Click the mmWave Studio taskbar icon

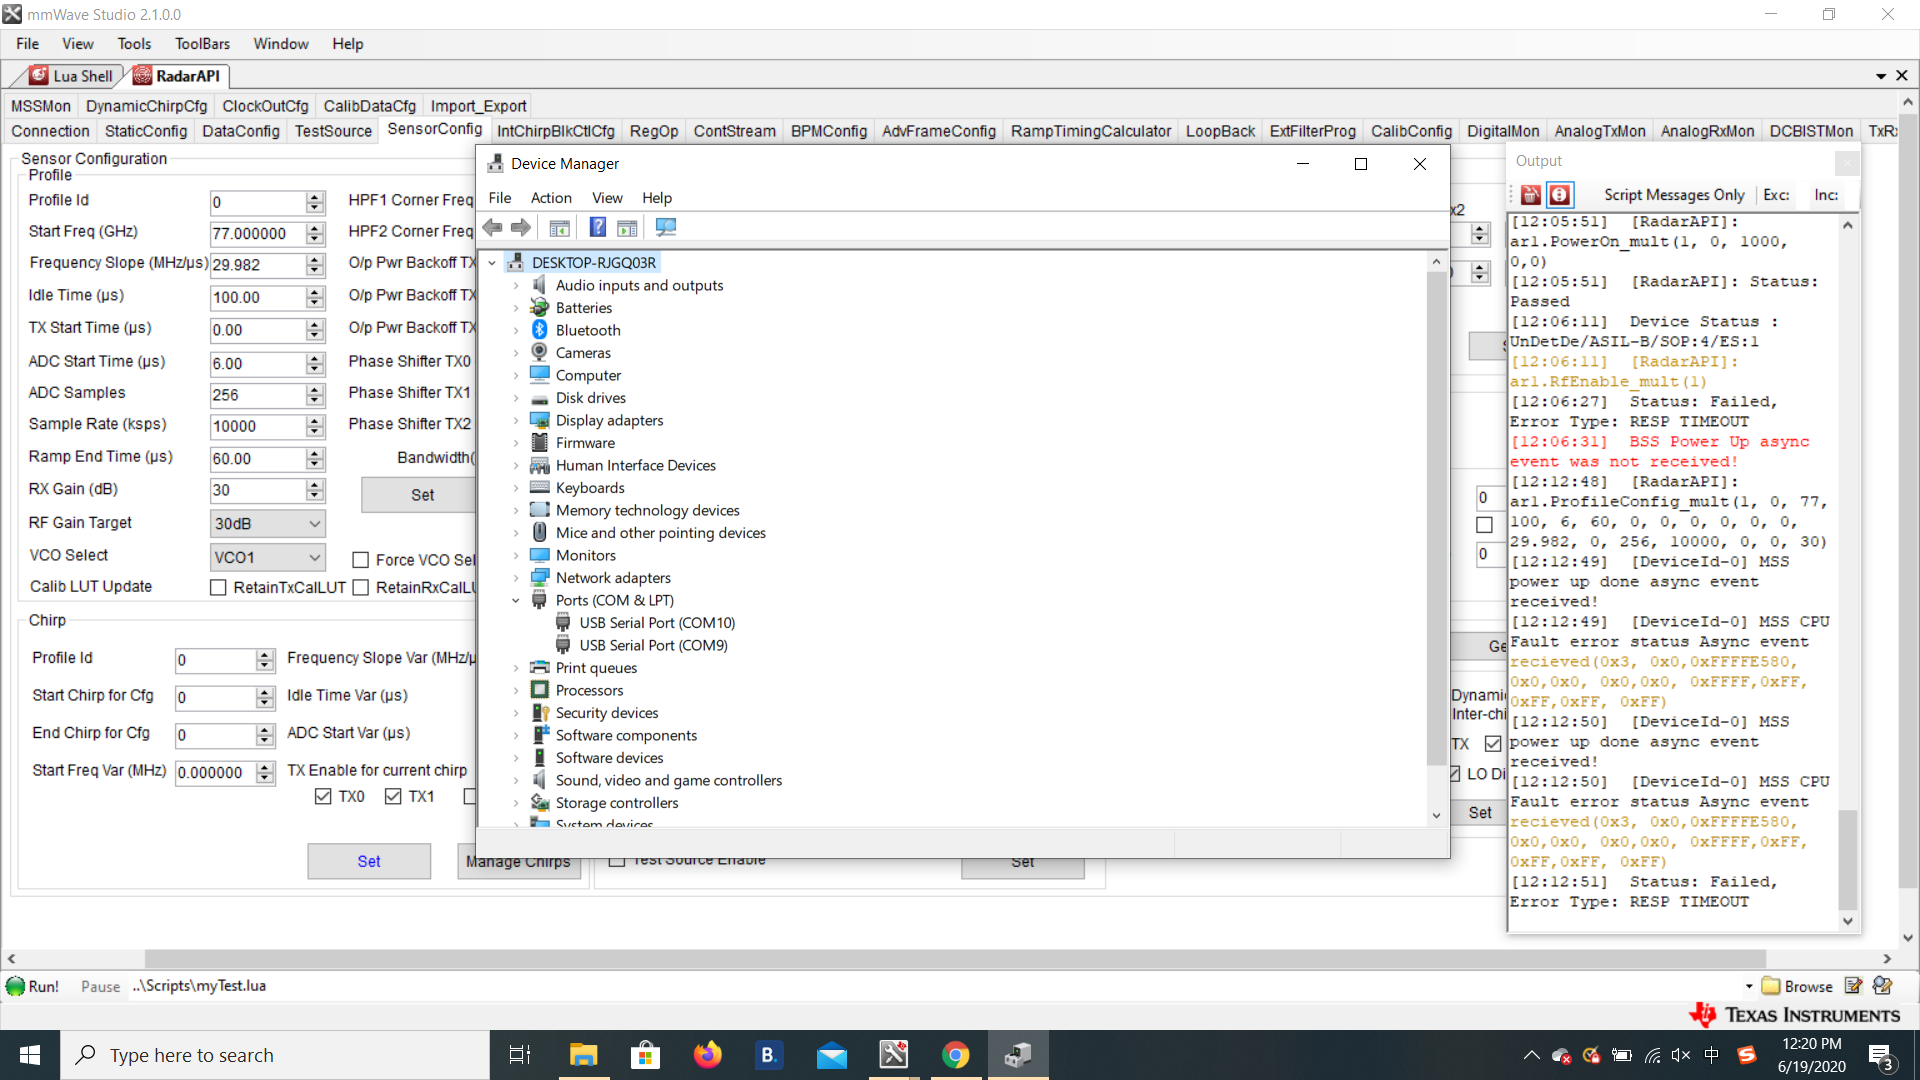[x=894, y=1055]
